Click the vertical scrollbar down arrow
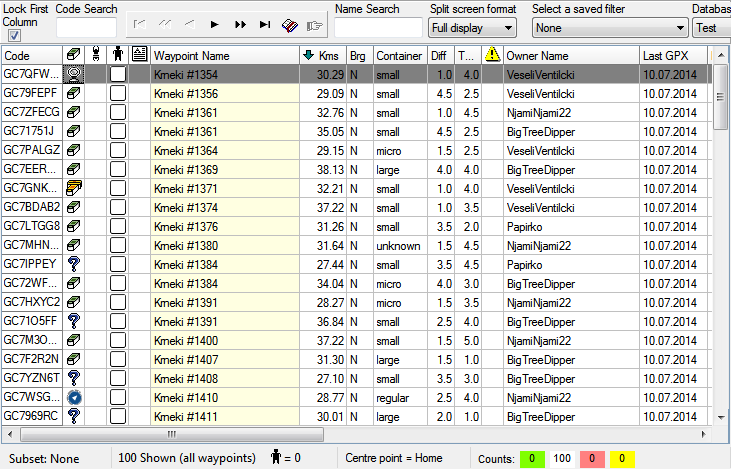Viewport: 731px width, 469px height. [x=721, y=418]
